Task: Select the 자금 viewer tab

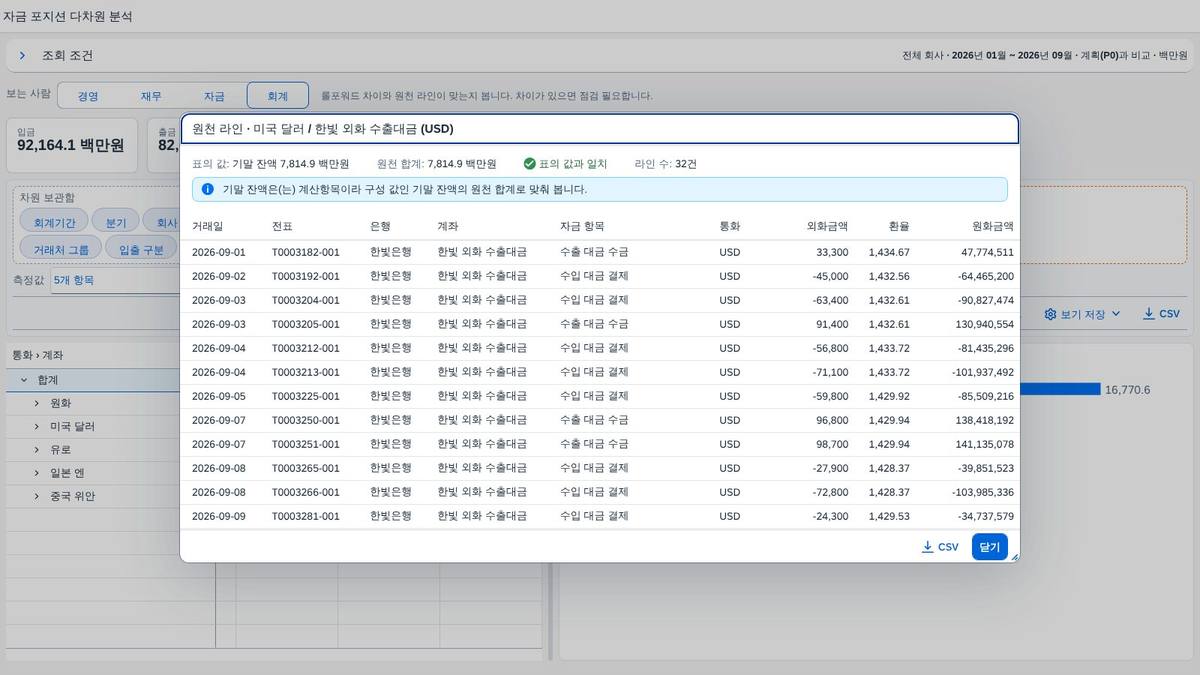Action: tap(214, 96)
